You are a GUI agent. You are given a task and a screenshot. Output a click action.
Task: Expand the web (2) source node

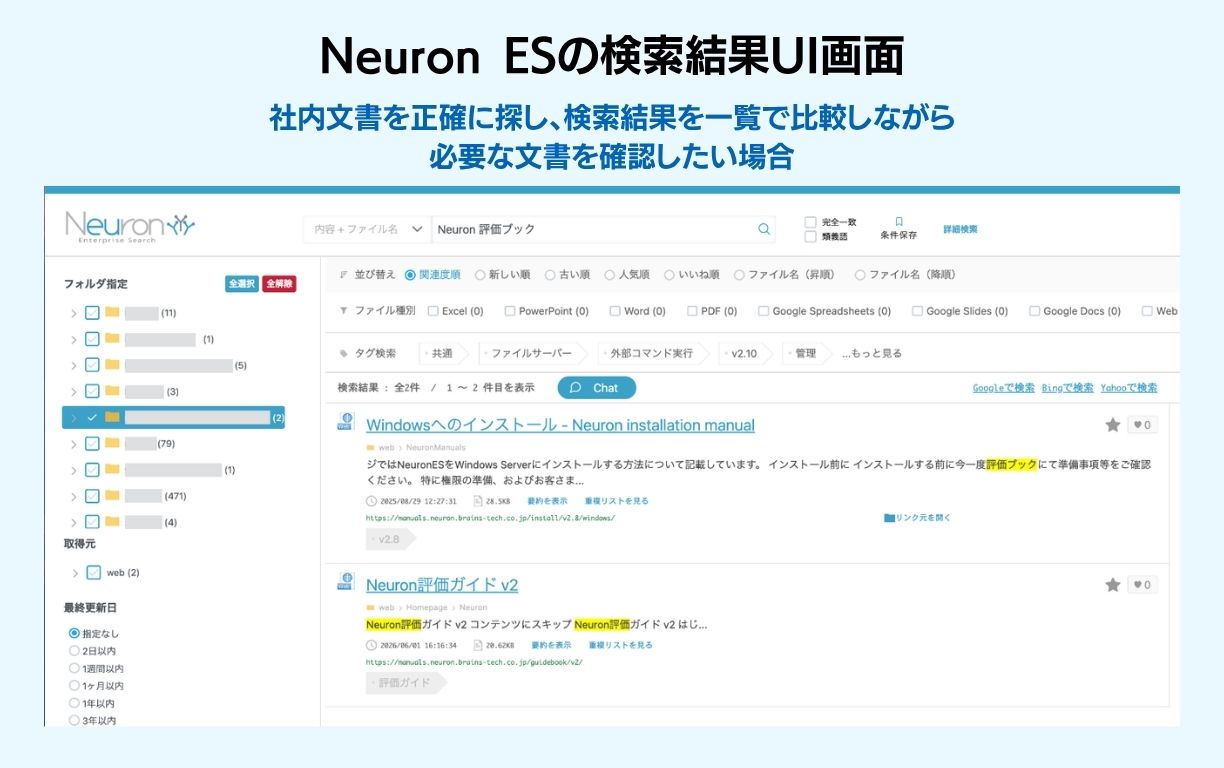74,573
